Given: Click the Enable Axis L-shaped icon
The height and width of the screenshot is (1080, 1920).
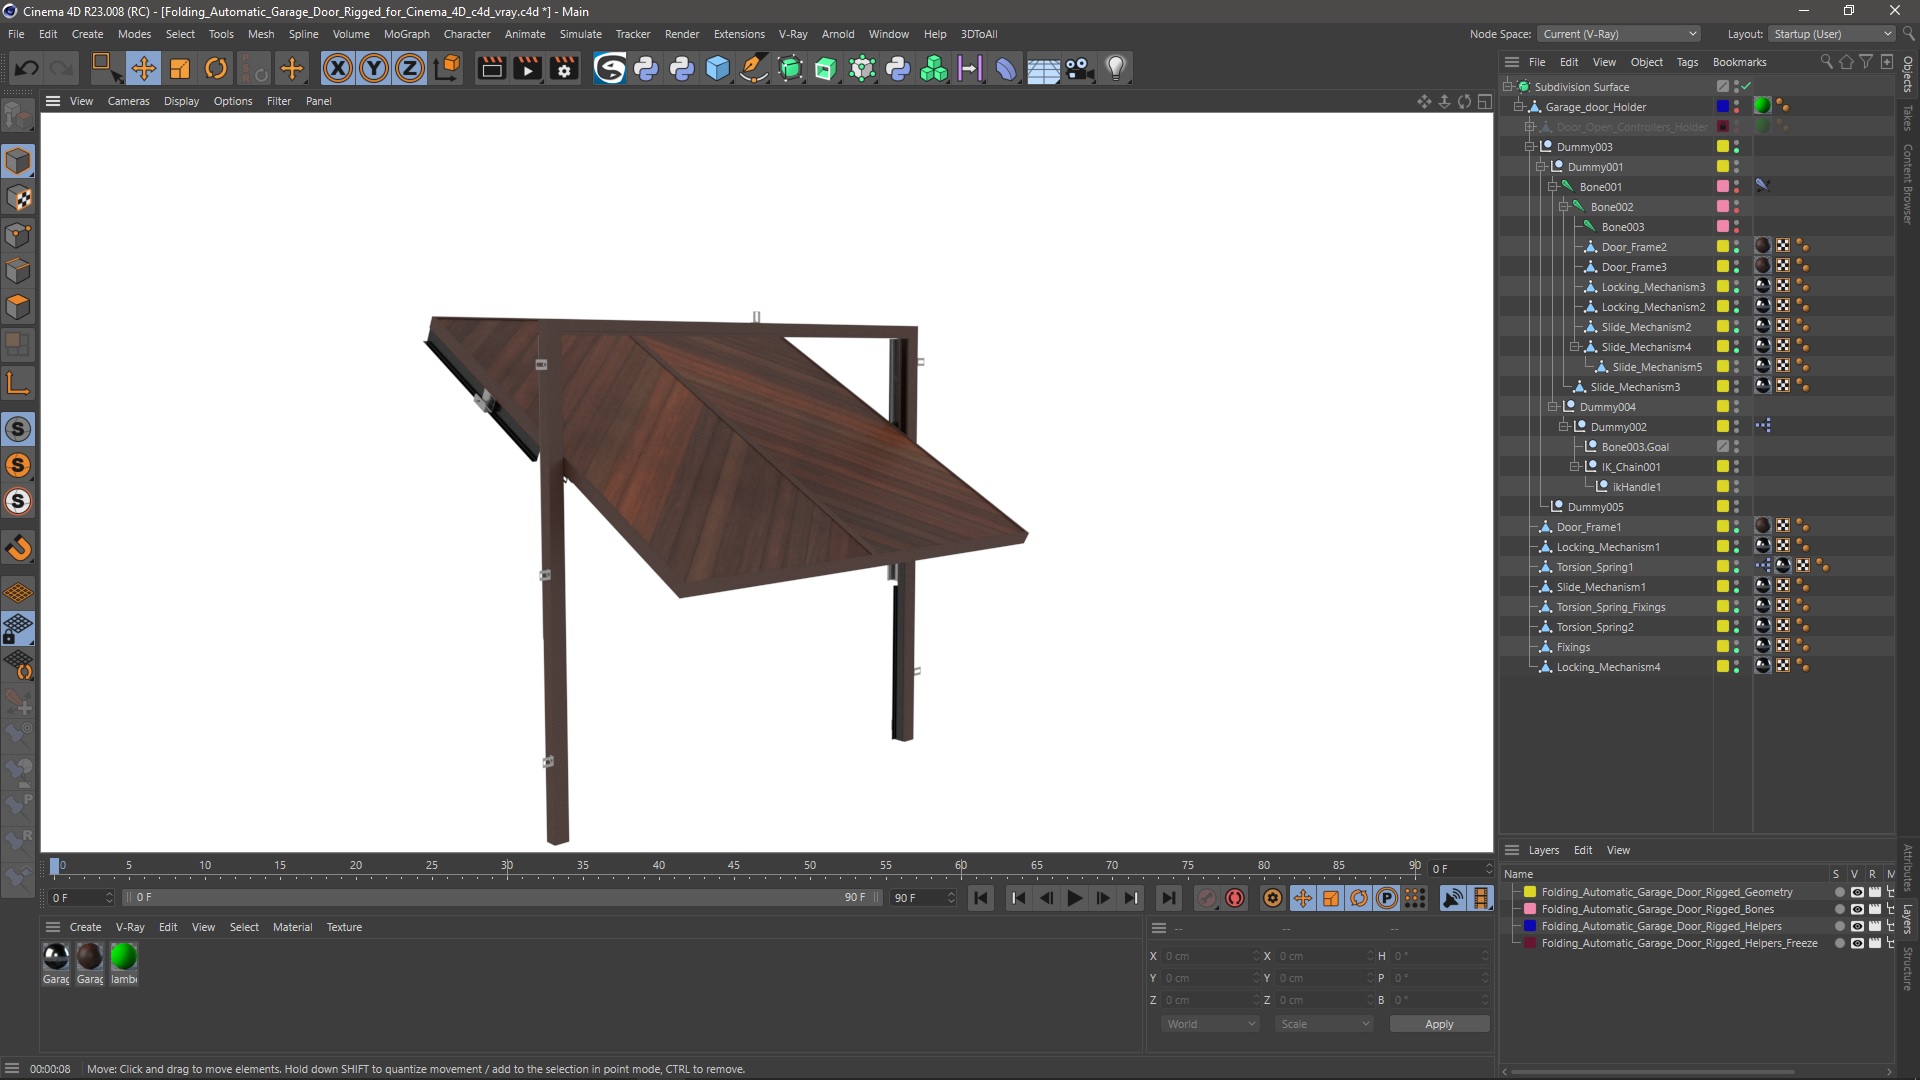Looking at the screenshot, I should pyautogui.click(x=18, y=383).
